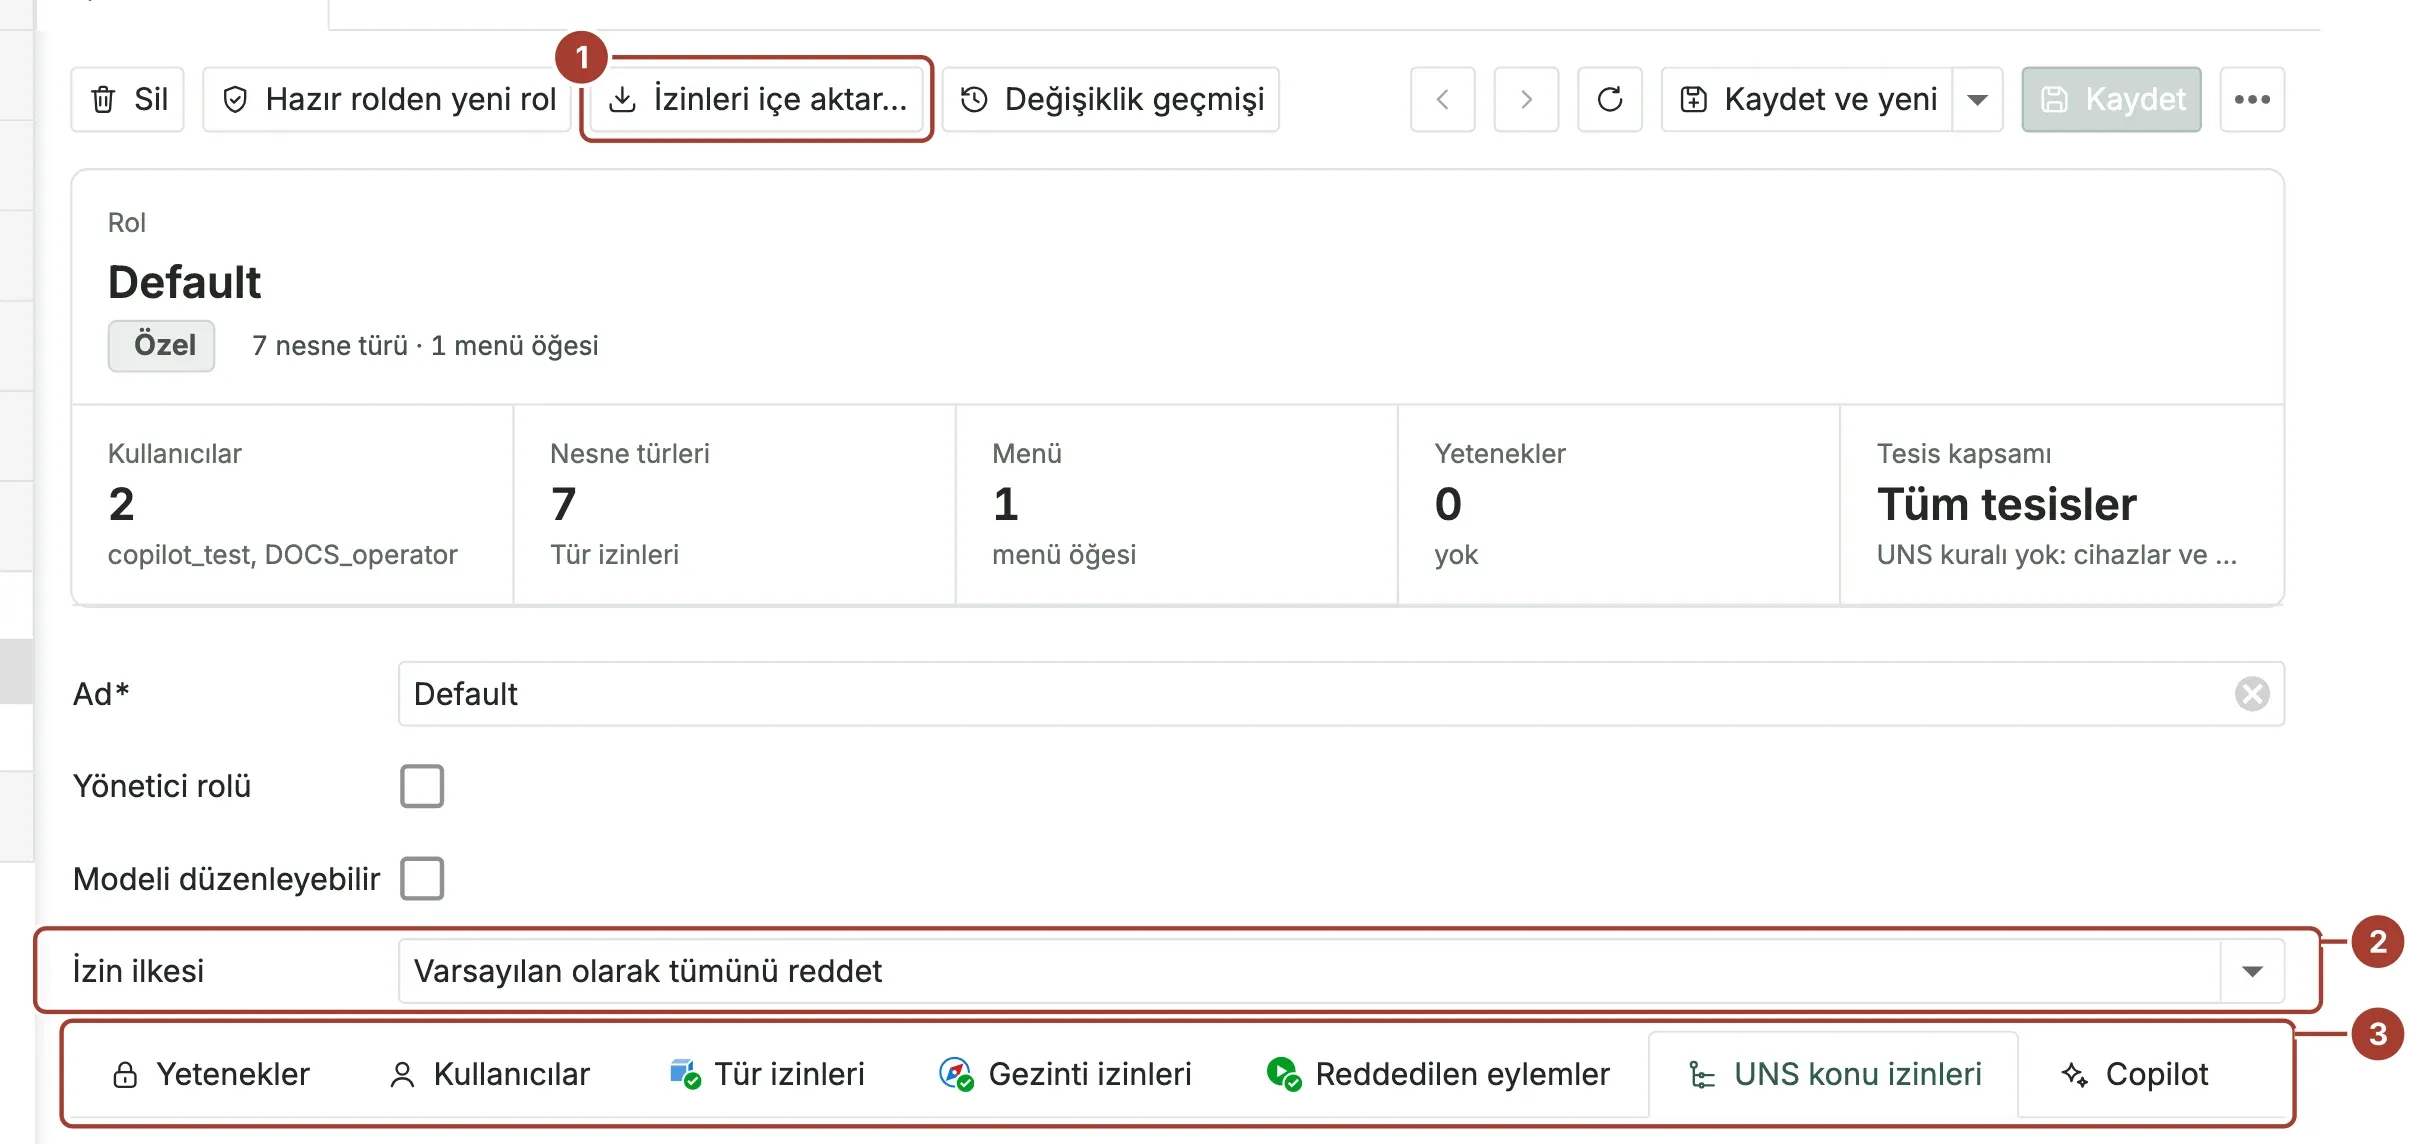Expand İzin ilkesi dropdown arrow
Screen dimensions: 2435x1144
pos(2252,971)
